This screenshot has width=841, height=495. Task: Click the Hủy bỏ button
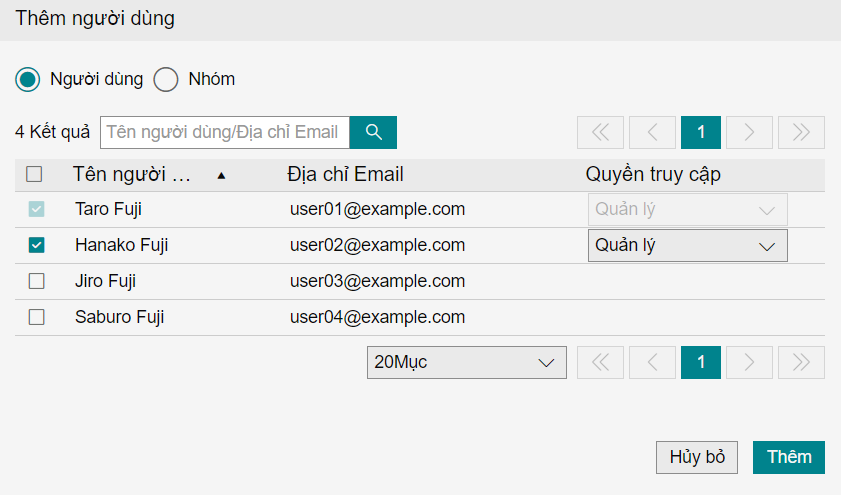(x=697, y=457)
